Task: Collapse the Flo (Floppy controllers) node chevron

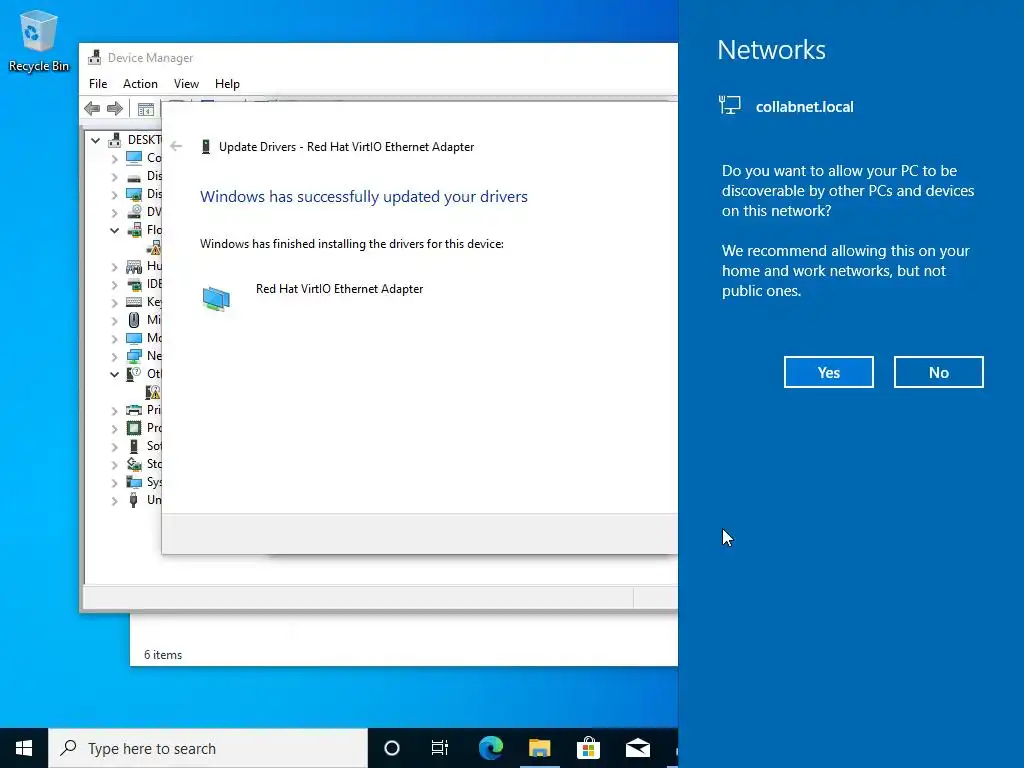Action: tap(114, 230)
